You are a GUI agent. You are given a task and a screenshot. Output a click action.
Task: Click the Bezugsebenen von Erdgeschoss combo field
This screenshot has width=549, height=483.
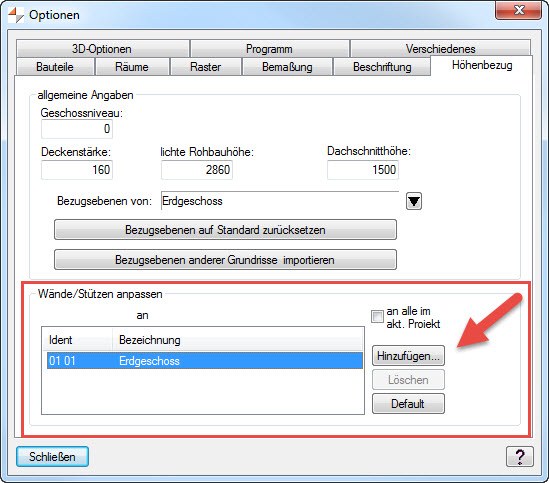coord(280,201)
